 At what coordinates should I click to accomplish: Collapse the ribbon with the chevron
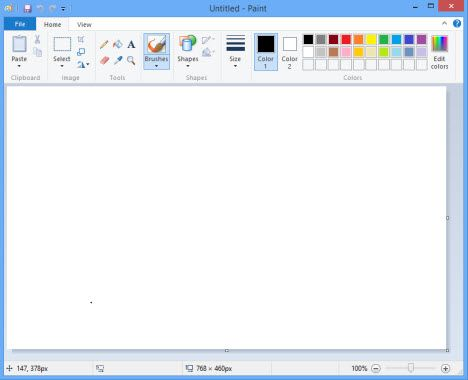point(444,23)
